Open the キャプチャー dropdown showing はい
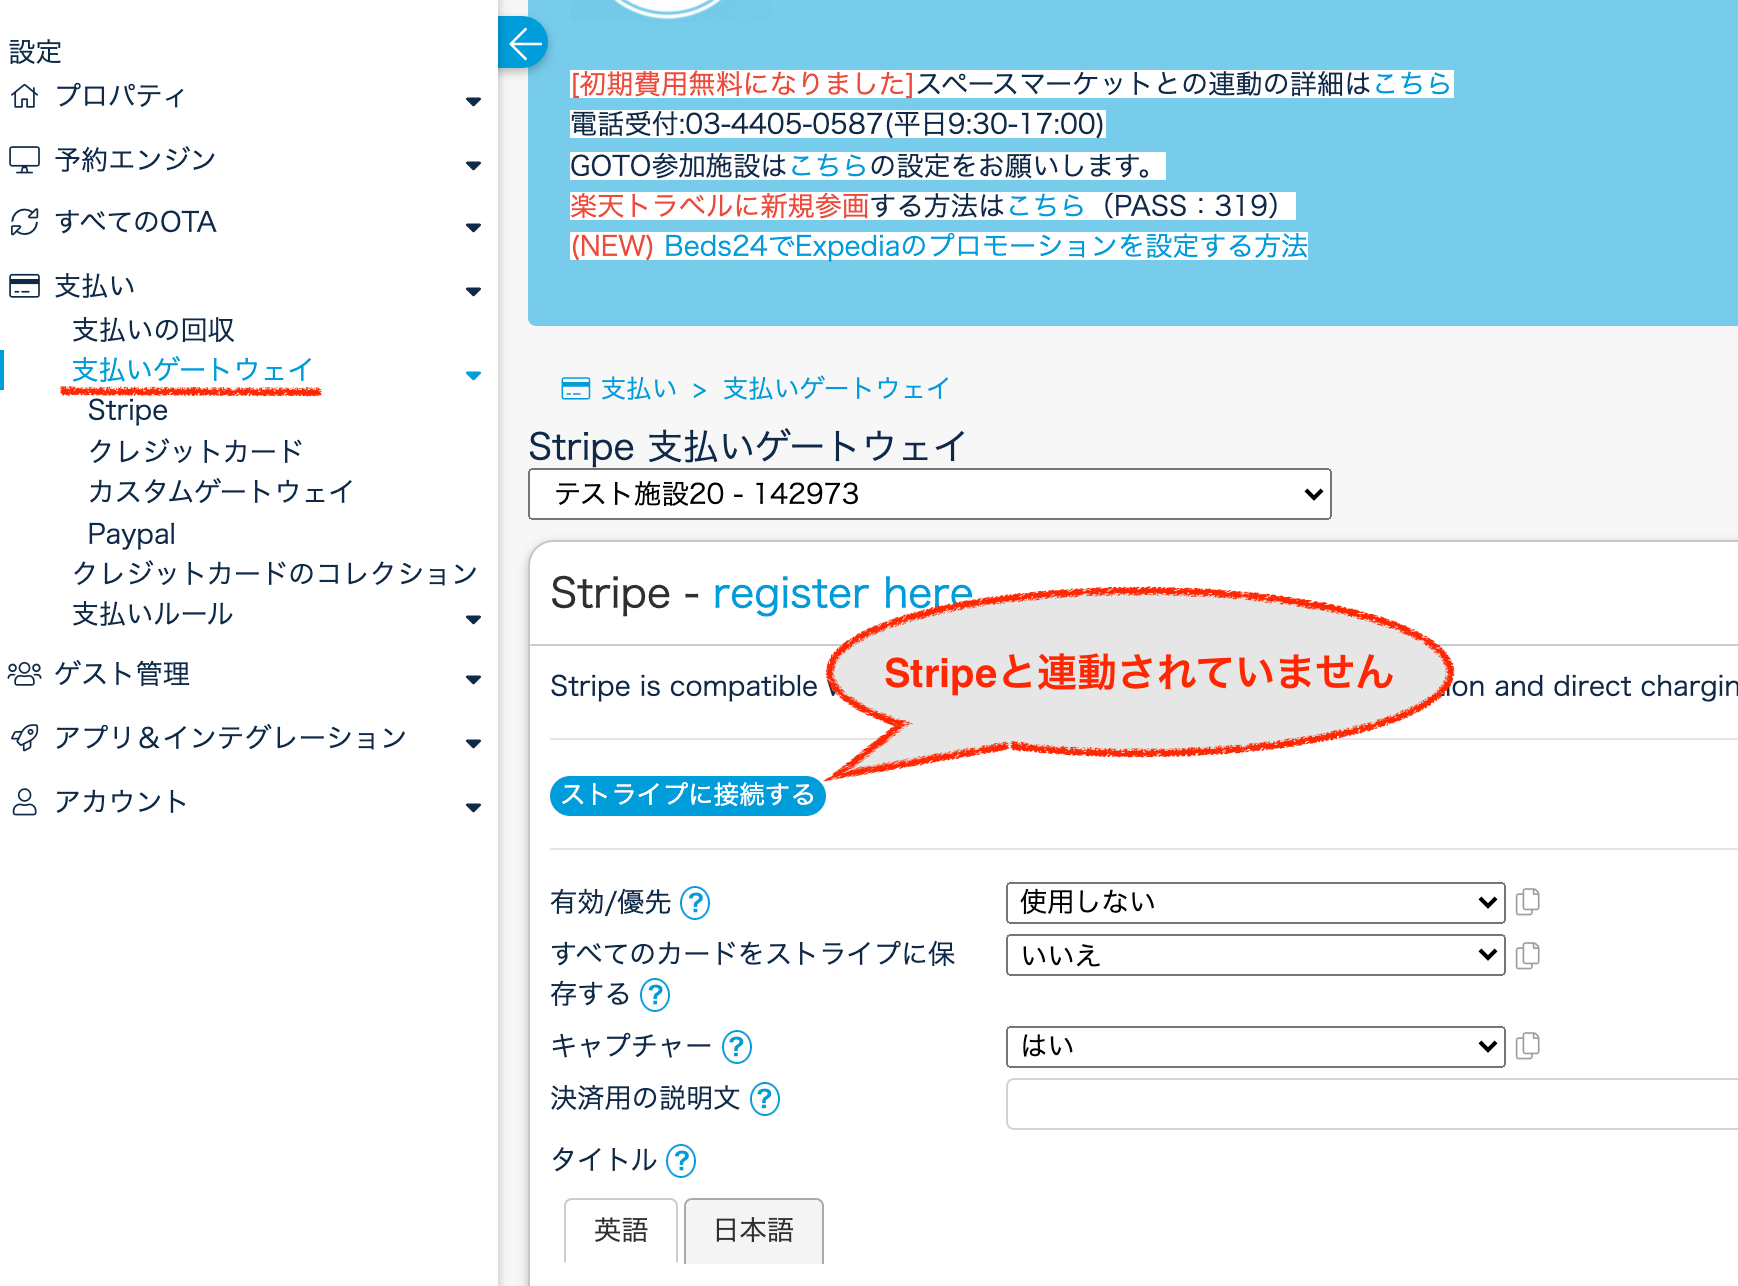Screen dimensions: 1738x1286 [x=1254, y=1047]
